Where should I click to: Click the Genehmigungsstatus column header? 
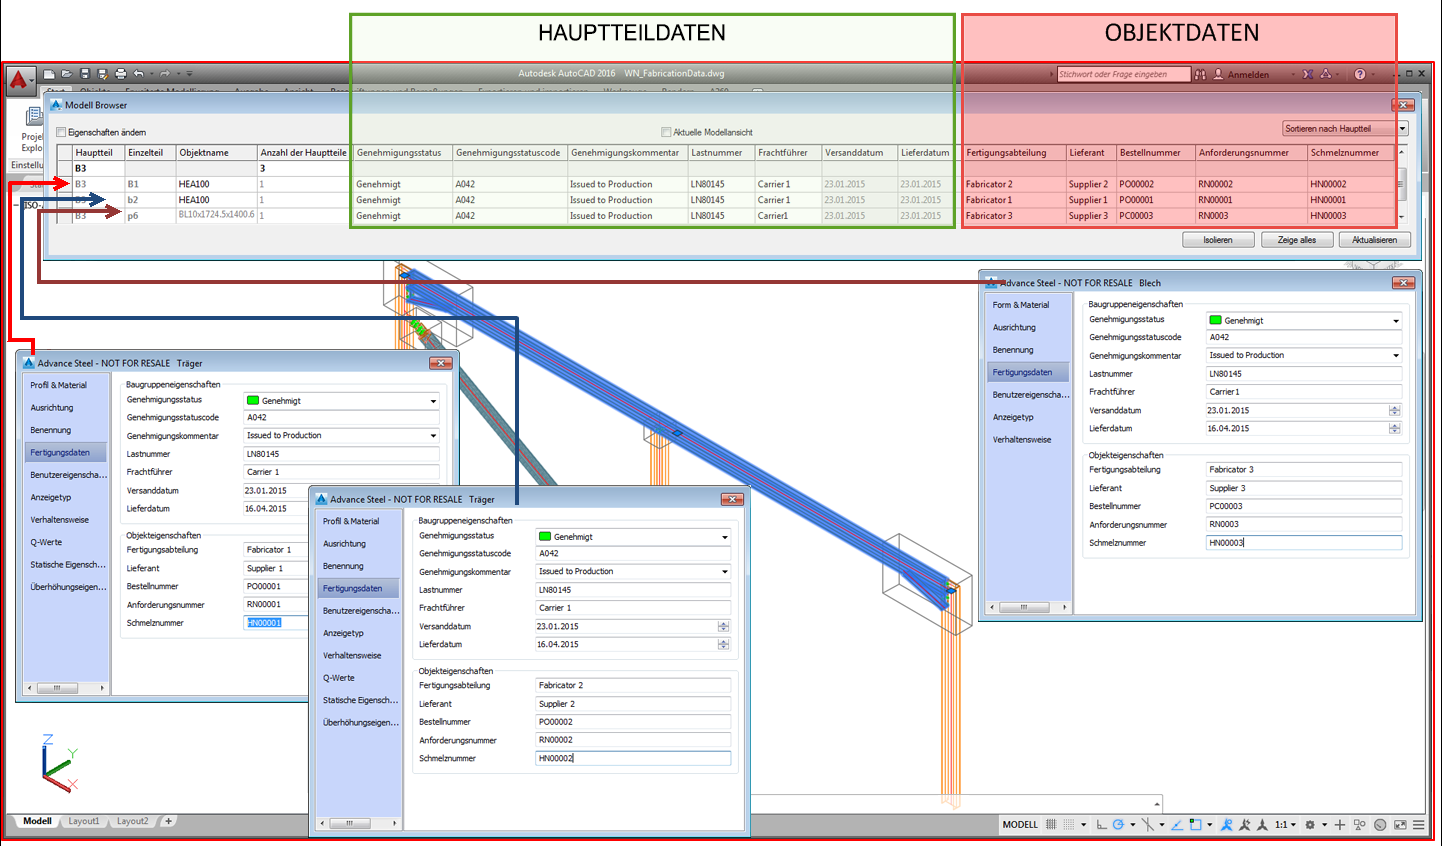pyautogui.click(x=402, y=153)
